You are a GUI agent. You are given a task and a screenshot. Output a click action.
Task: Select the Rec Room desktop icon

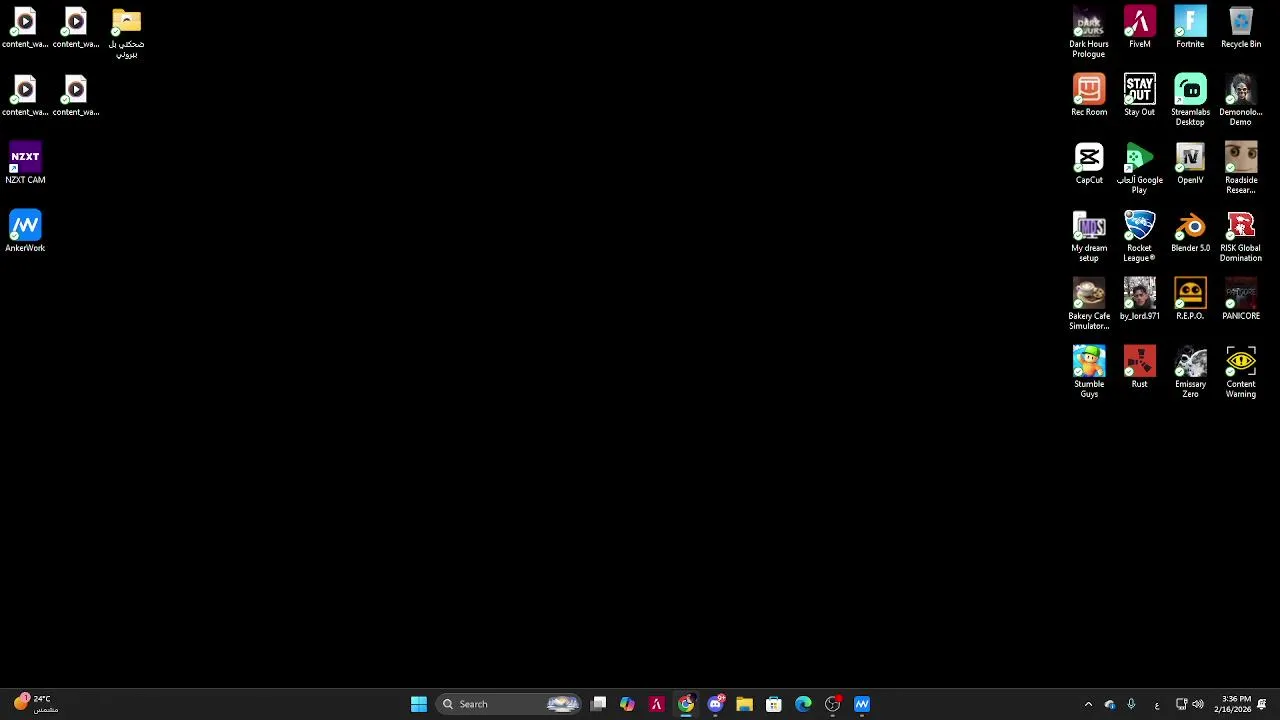(x=1089, y=96)
